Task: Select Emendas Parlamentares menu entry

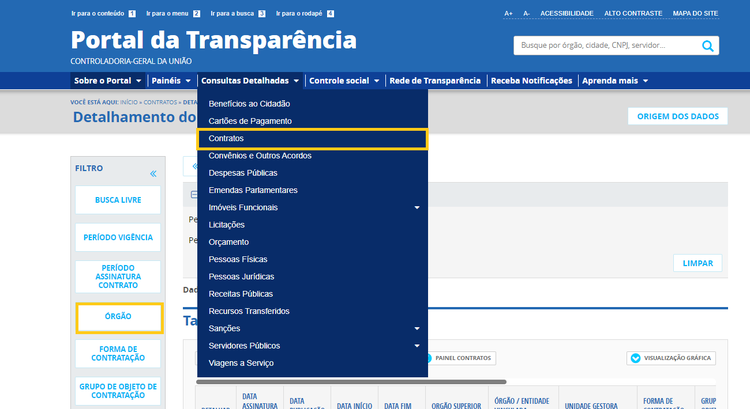Action: coord(253,190)
